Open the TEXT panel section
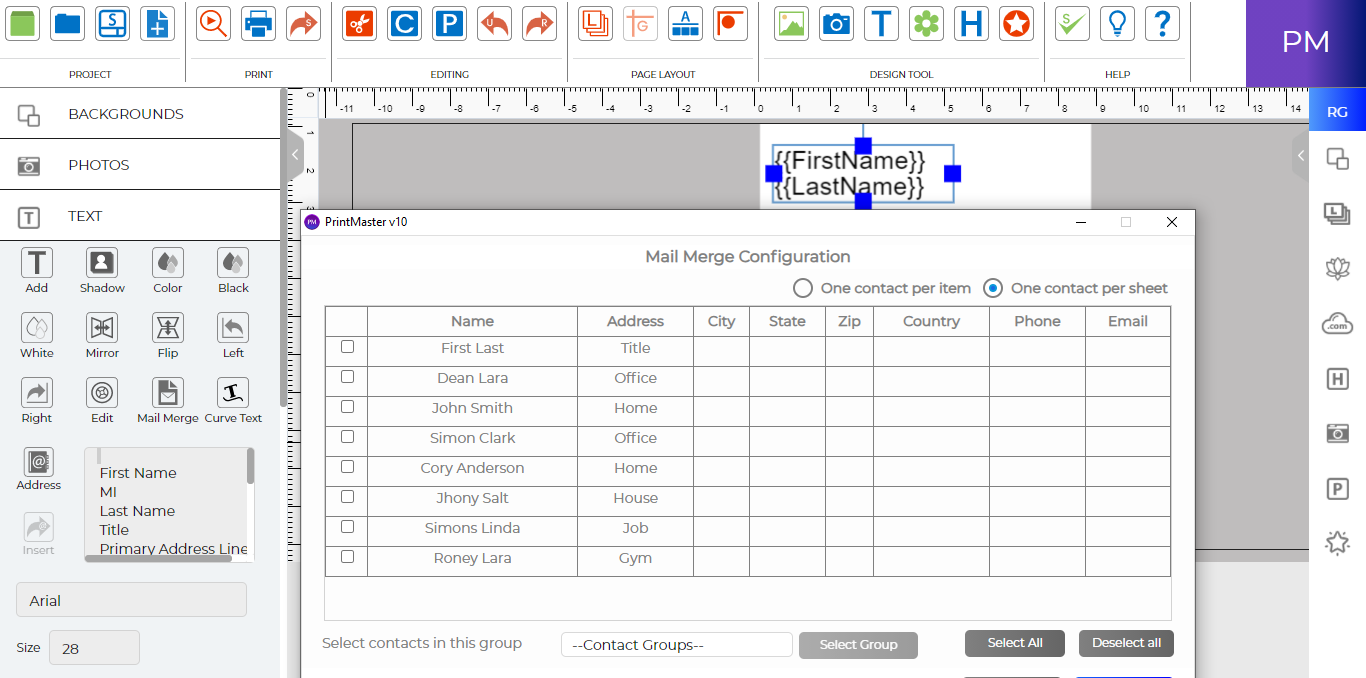Screen dimensions: 1366x678 pyautogui.click(x=140, y=216)
